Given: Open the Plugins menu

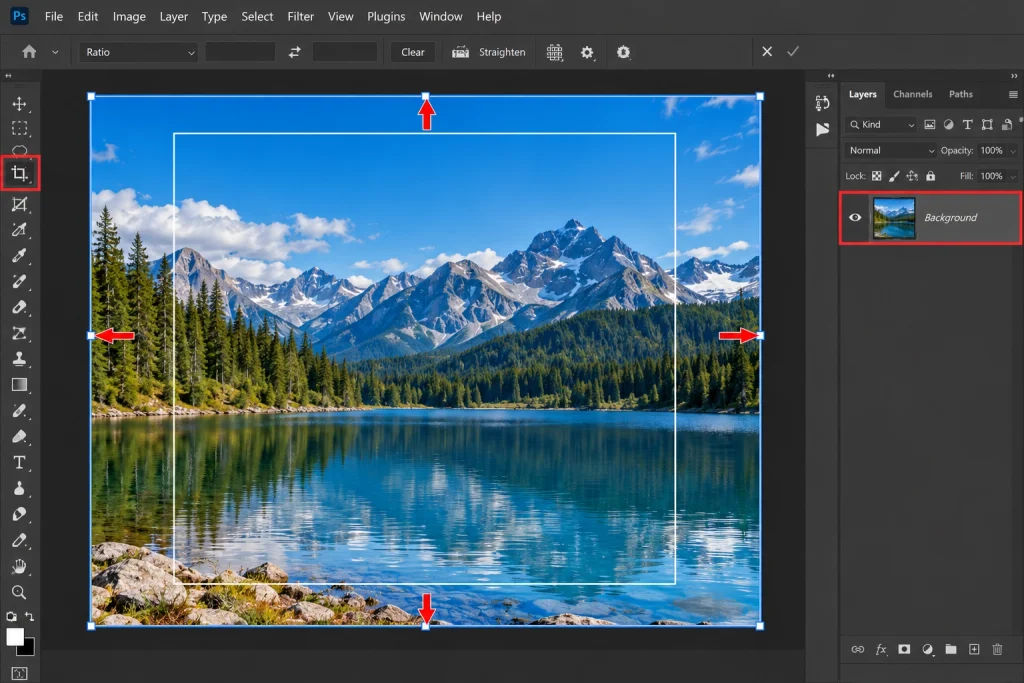Looking at the screenshot, I should click(386, 16).
